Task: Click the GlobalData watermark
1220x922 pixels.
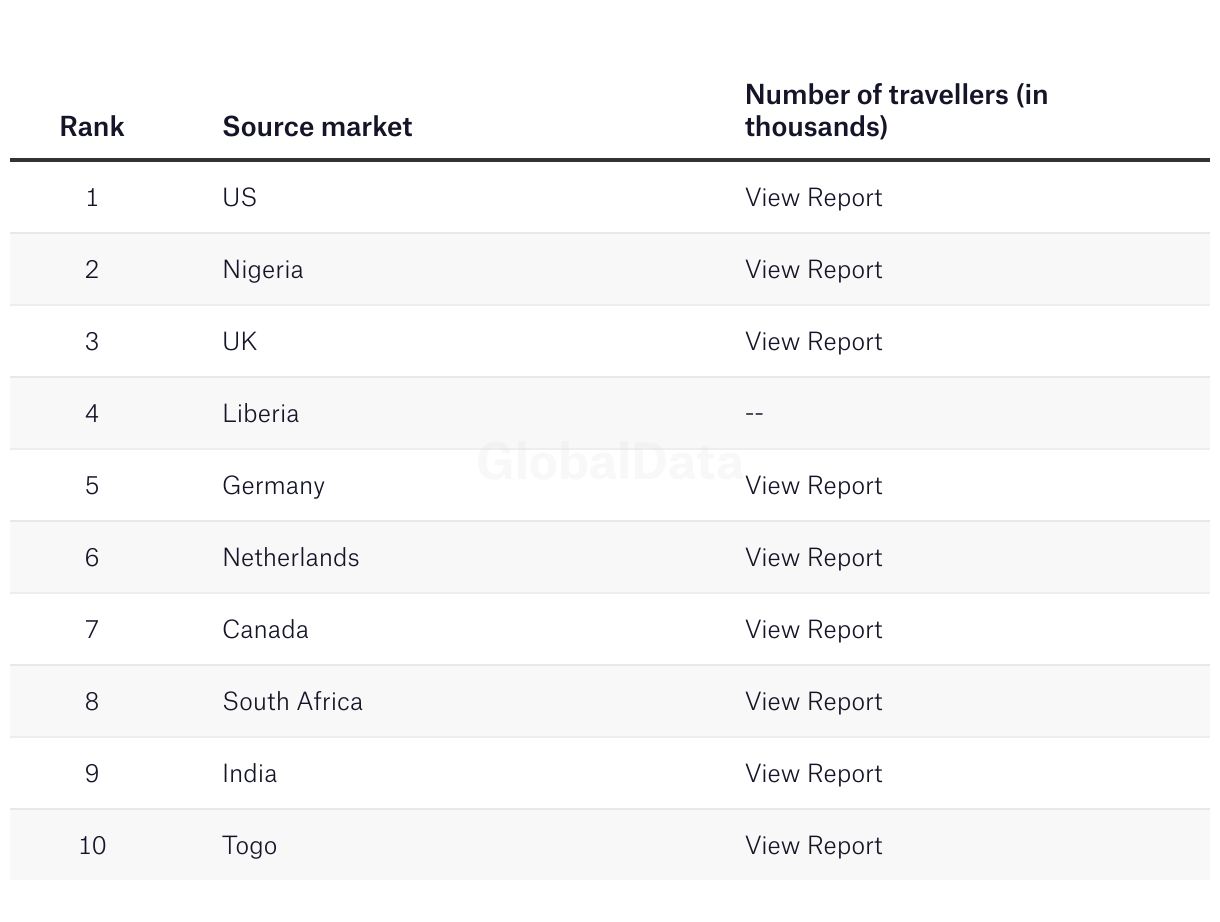Action: pos(609,462)
